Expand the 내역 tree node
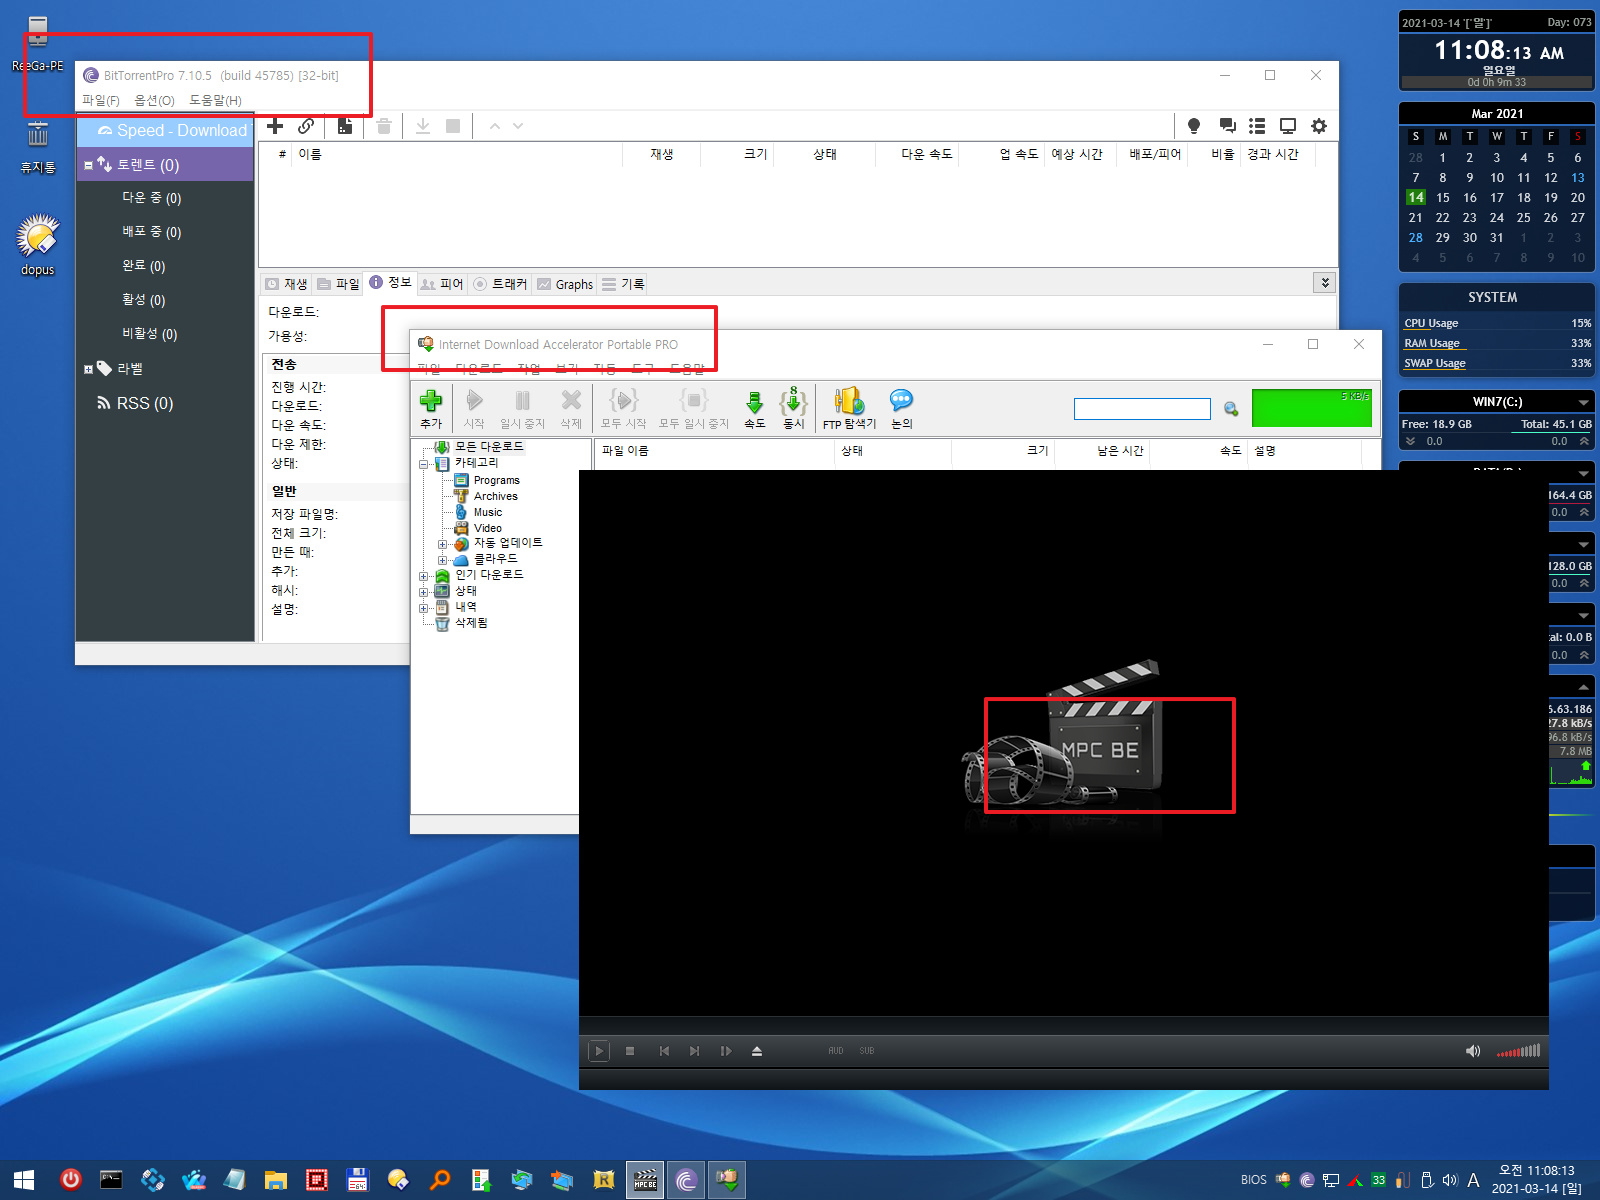This screenshot has height=1200, width=1600. [x=424, y=608]
